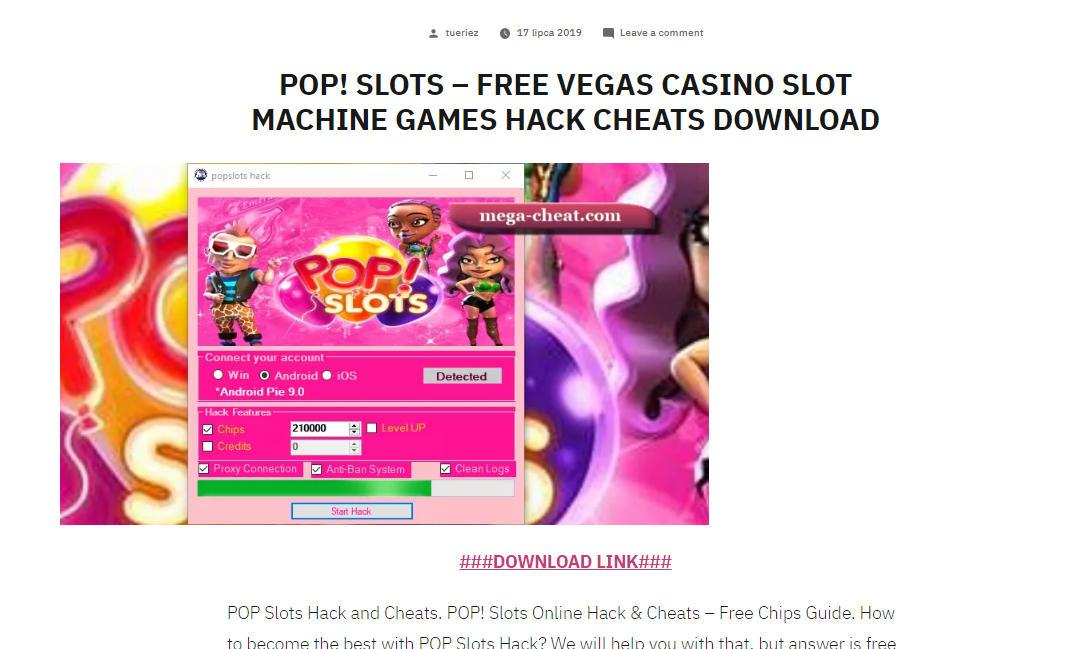Click the Credits amount spinner arrows
The image size is (1087, 649).
point(354,447)
